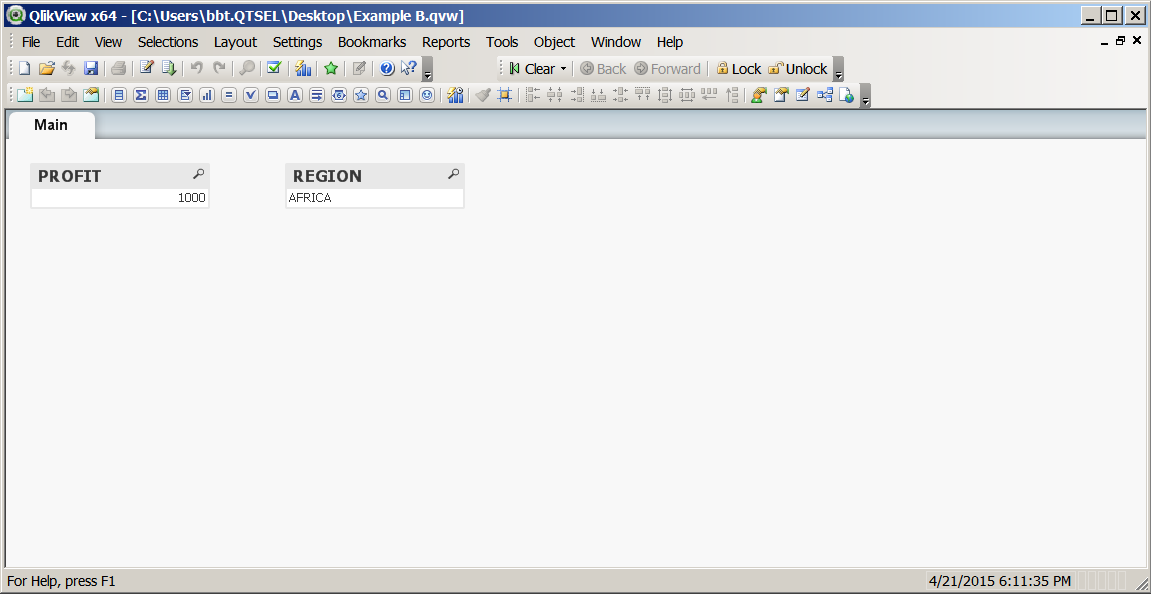Click the WebView mode globe icon
The image size is (1151, 595).
[x=846, y=95]
